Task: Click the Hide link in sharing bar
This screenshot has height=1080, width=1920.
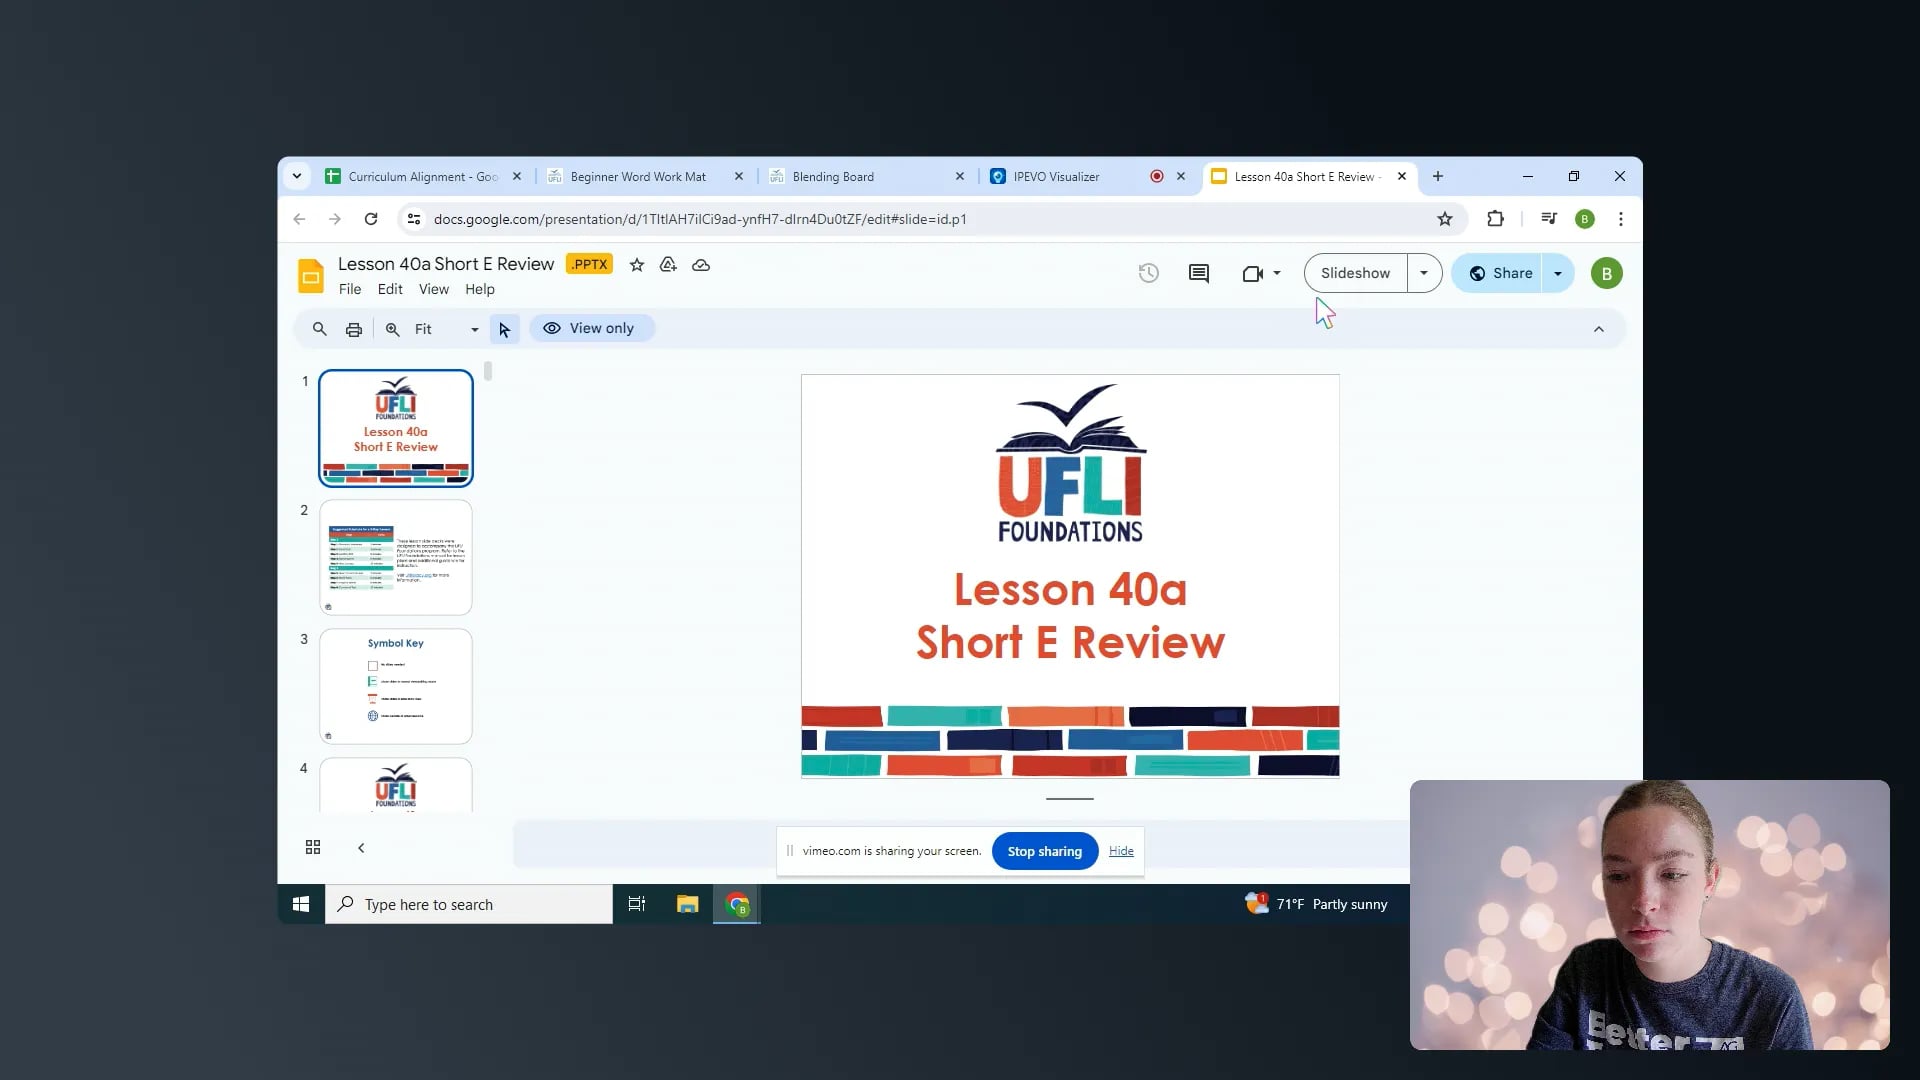Action: pos(1121,851)
